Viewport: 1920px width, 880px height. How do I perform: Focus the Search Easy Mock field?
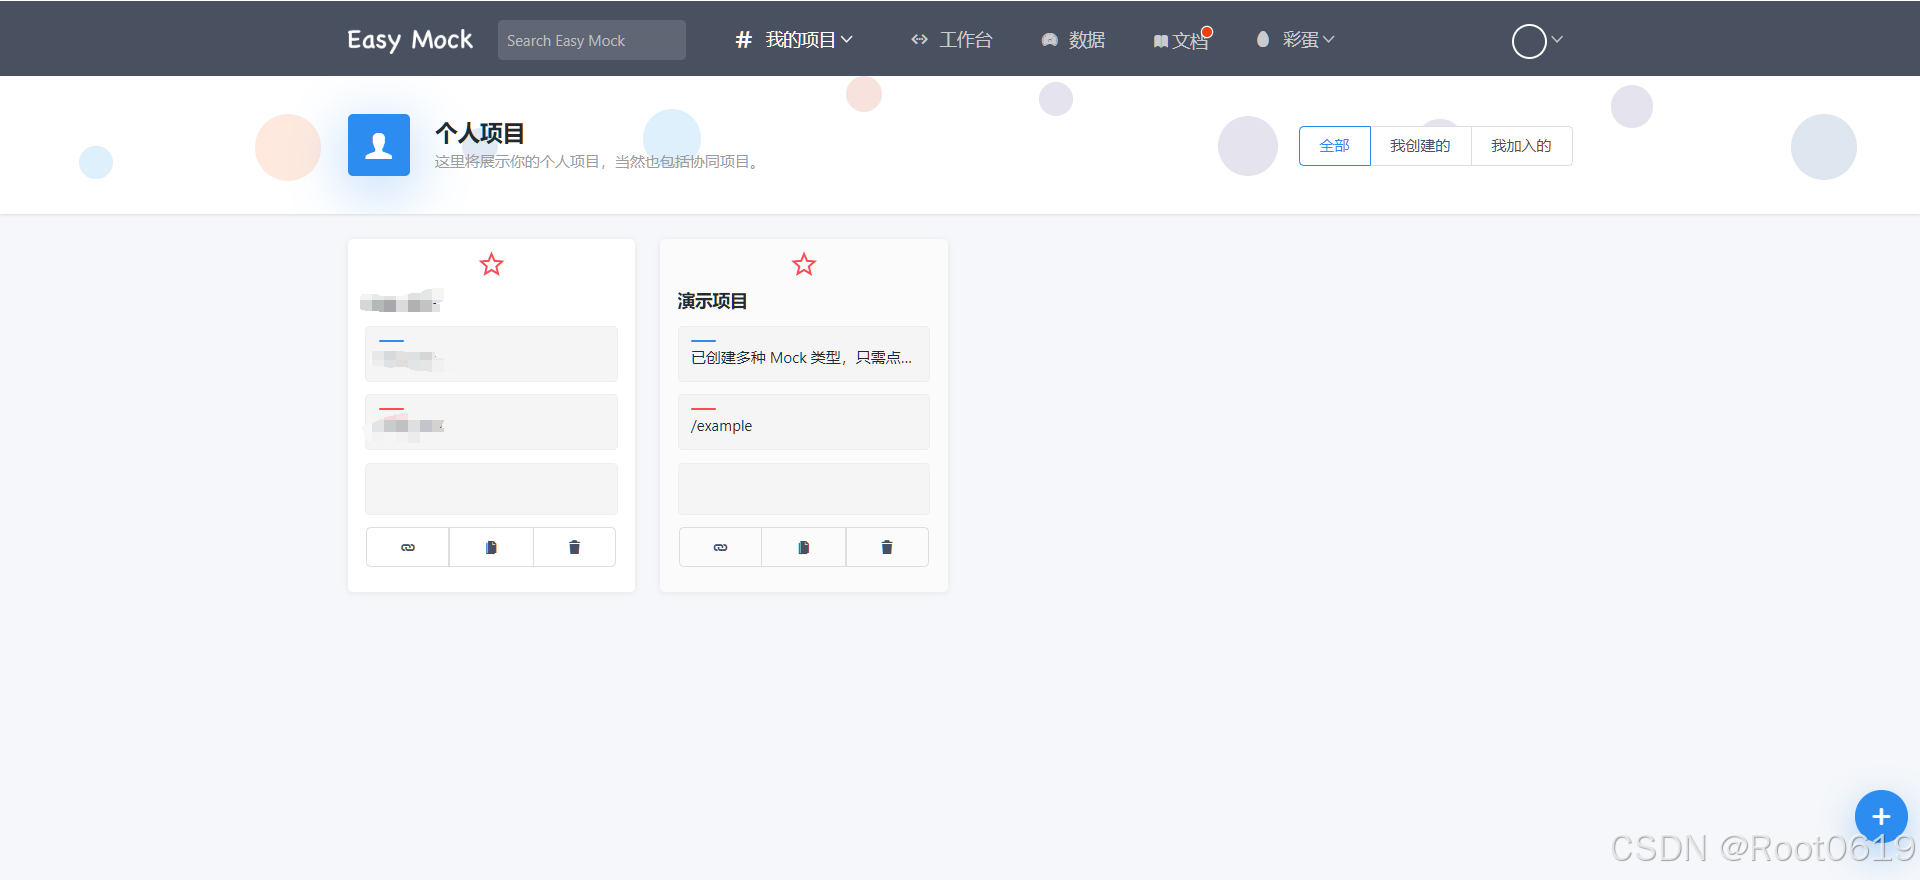pos(592,40)
